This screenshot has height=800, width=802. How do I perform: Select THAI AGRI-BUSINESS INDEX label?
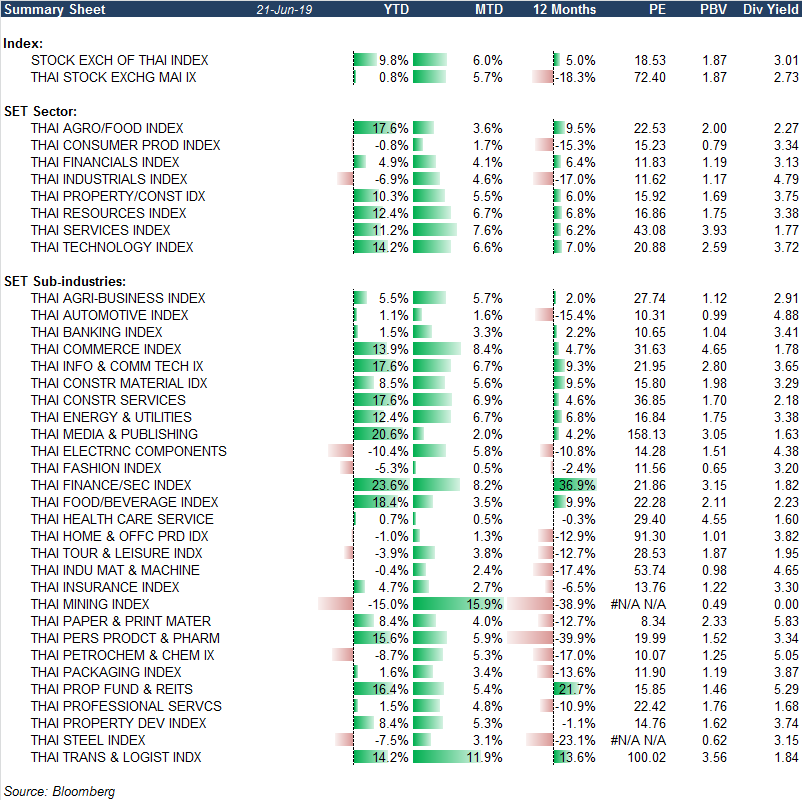click(x=118, y=298)
